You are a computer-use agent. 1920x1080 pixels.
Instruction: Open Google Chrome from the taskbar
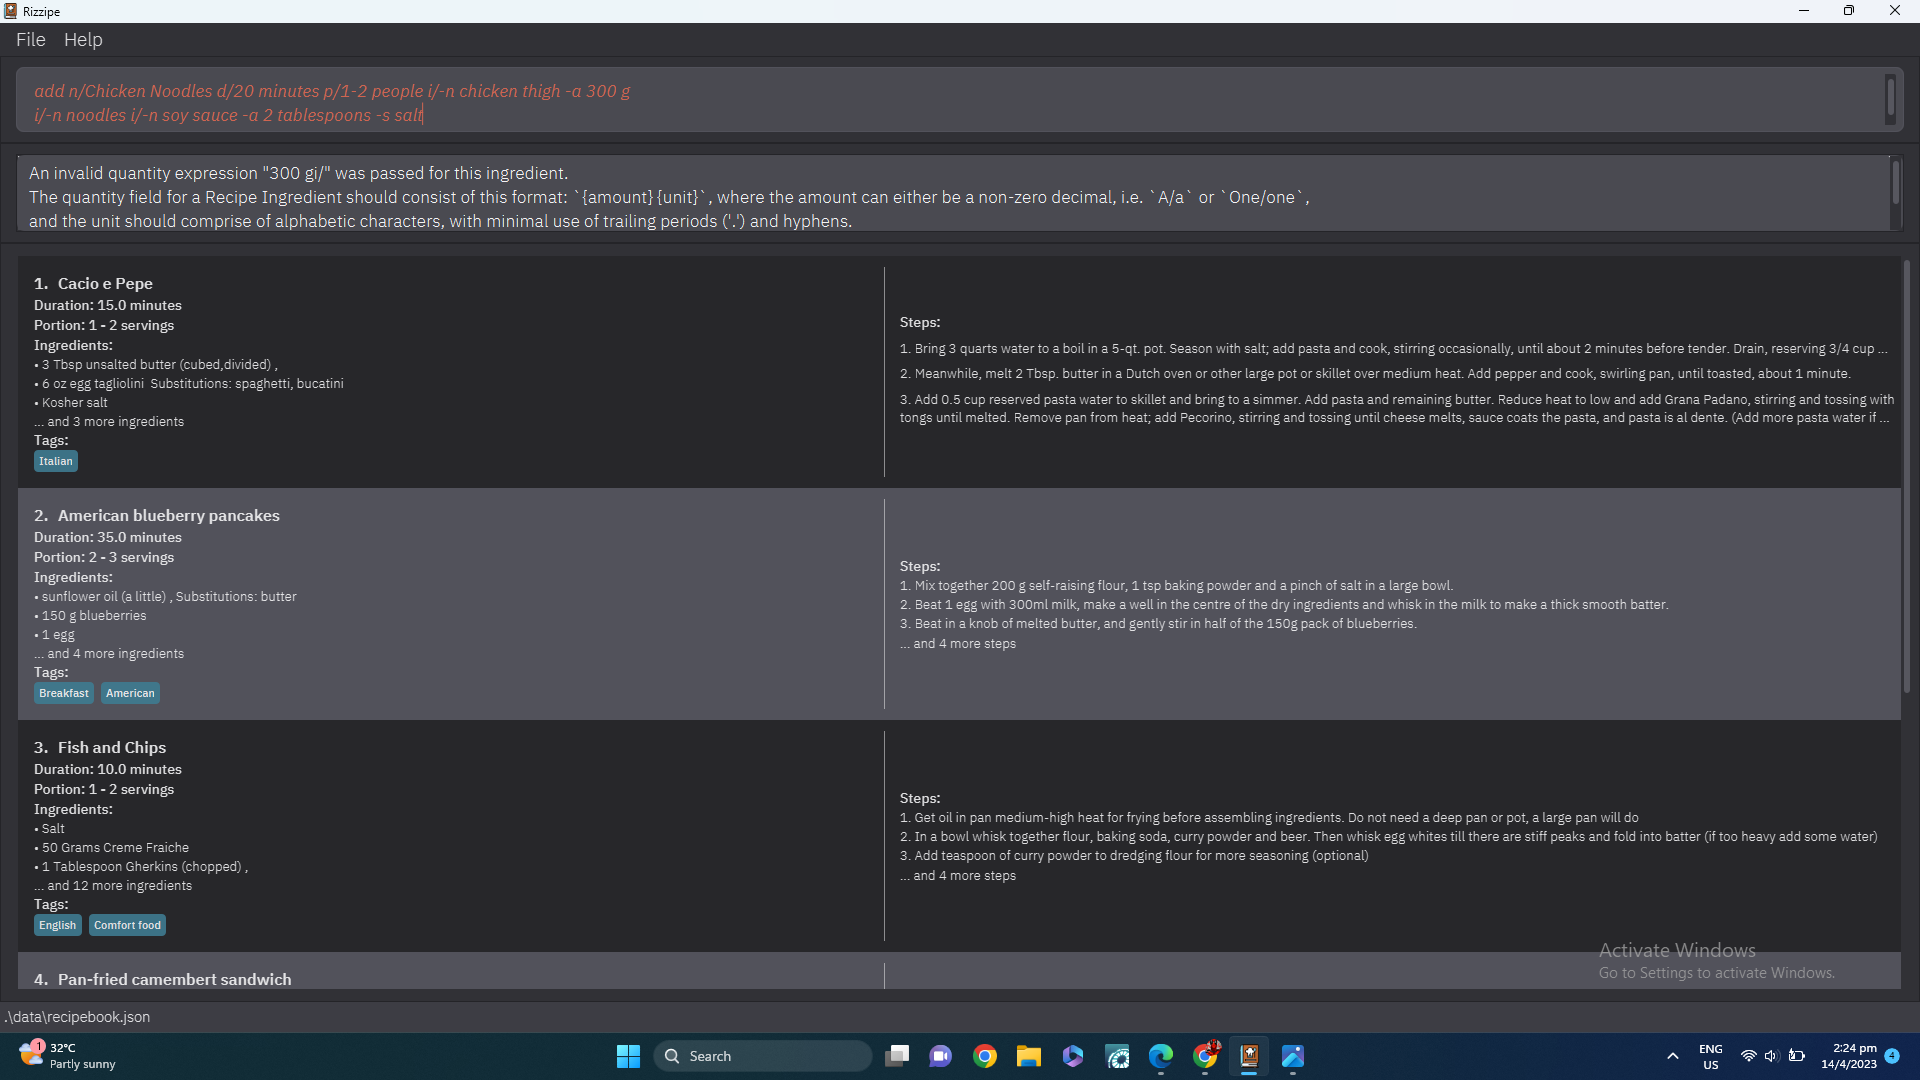pos(985,1056)
